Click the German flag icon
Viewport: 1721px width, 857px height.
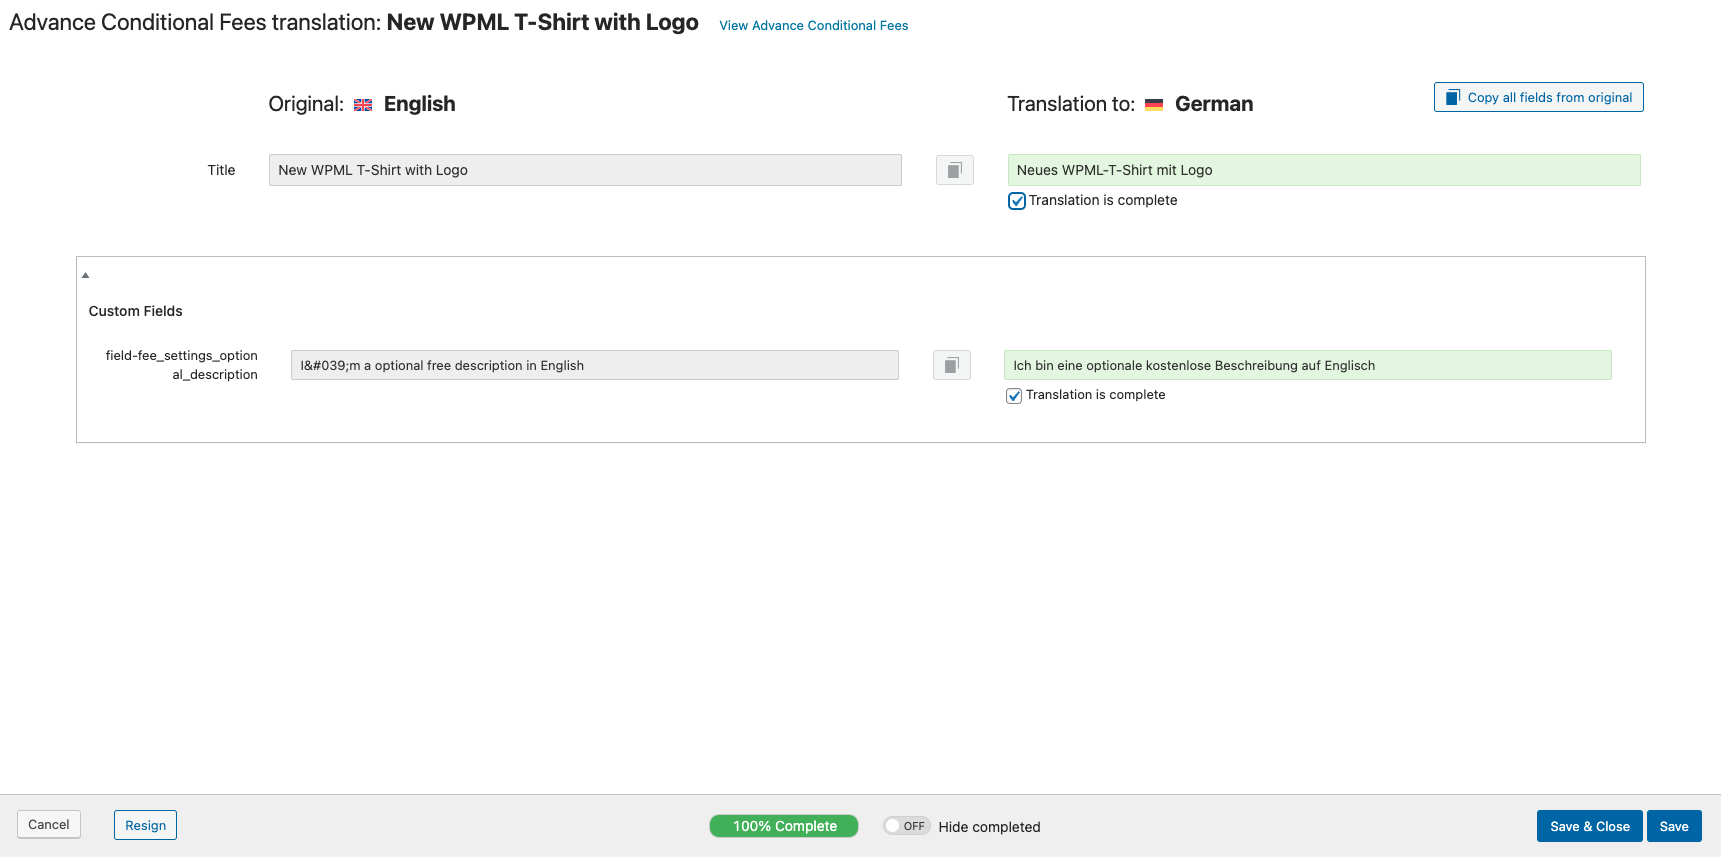[x=1154, y=105]
